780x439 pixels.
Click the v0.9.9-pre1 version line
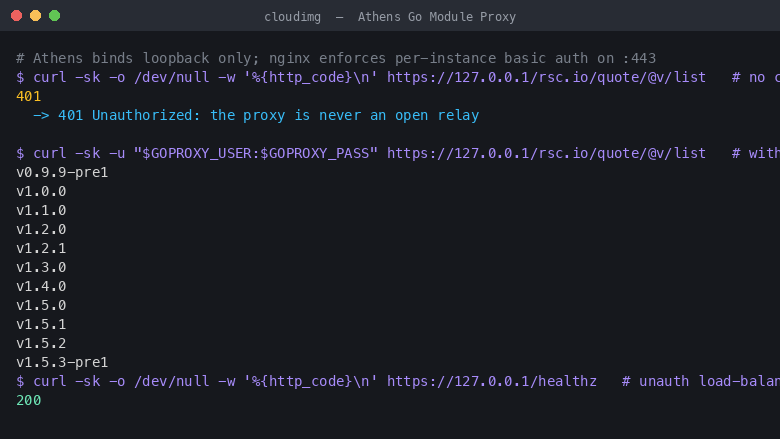(x=62, y=173)
